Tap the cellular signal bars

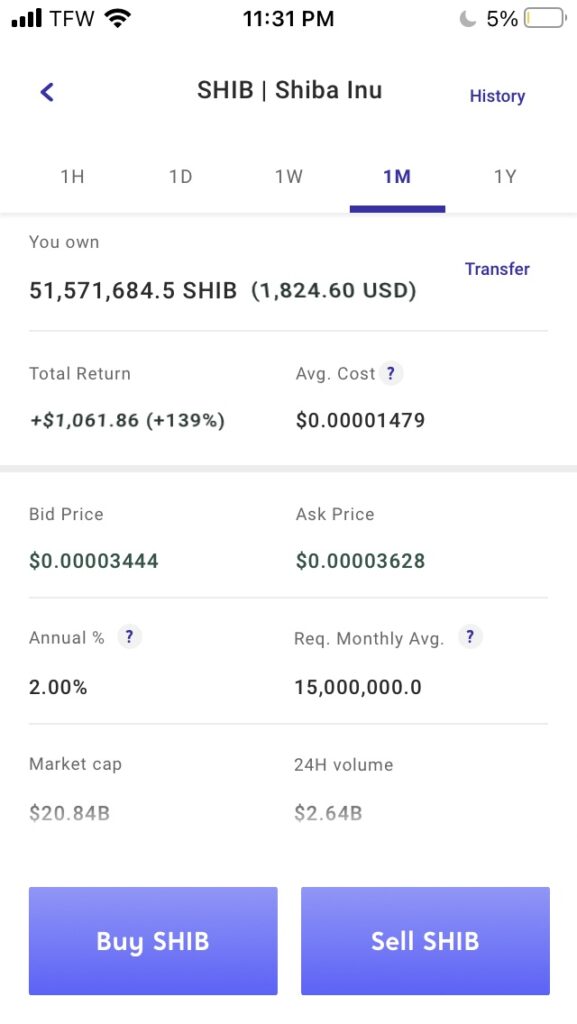tap(27, 18)
